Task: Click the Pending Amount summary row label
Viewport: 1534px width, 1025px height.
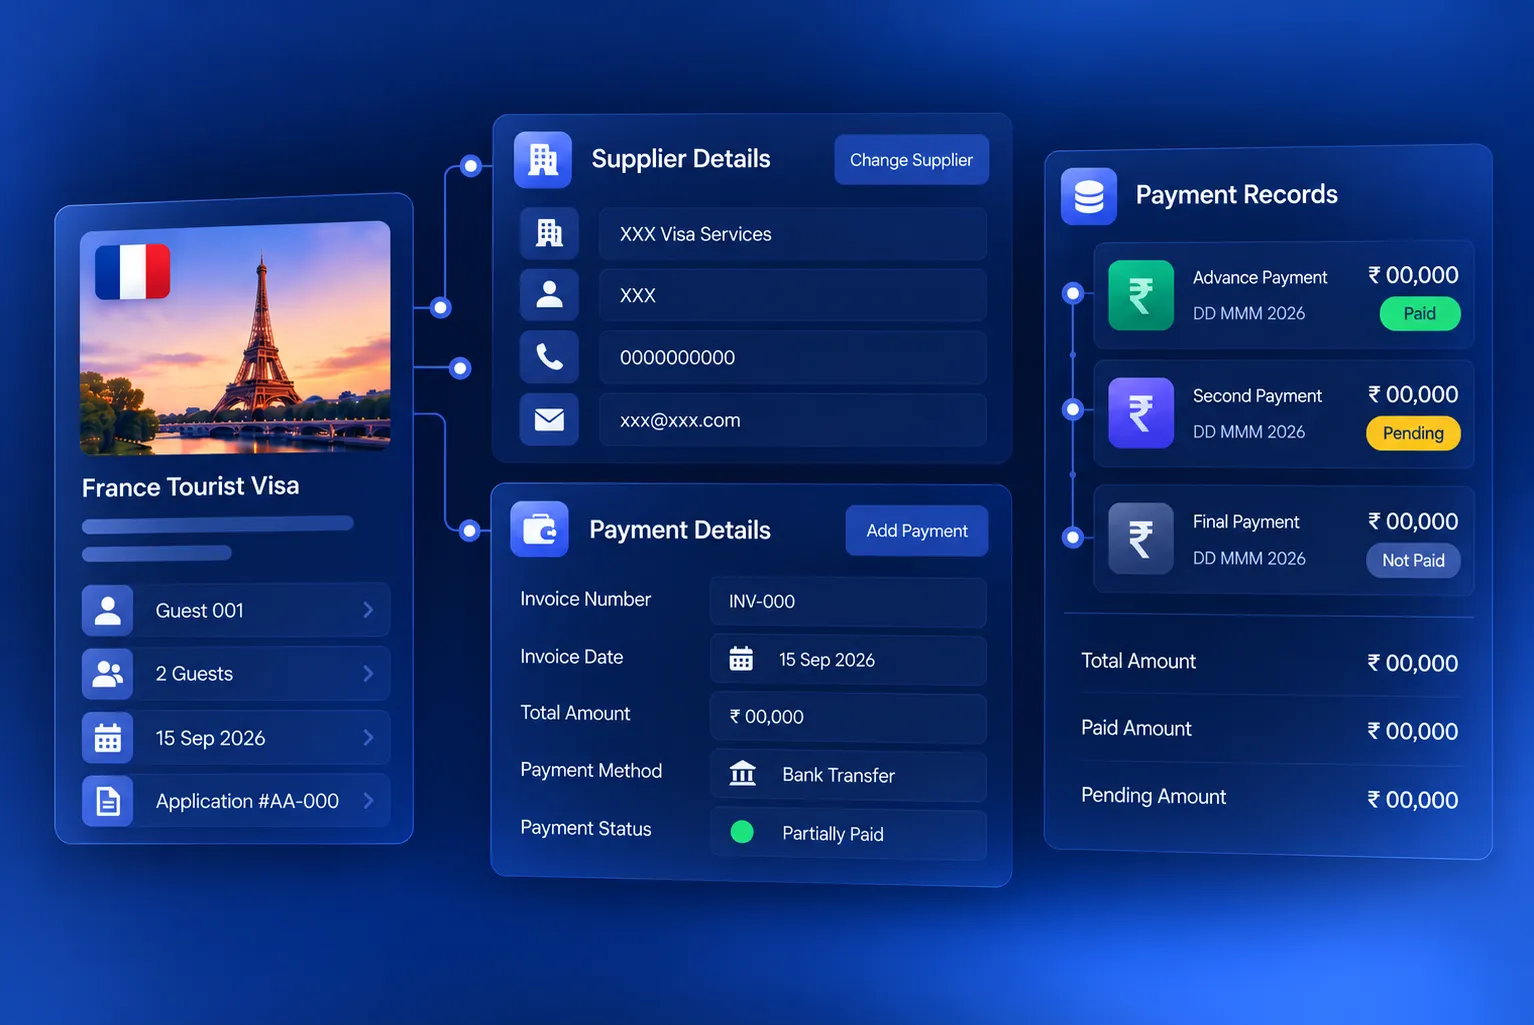Action: point(1153,796)
